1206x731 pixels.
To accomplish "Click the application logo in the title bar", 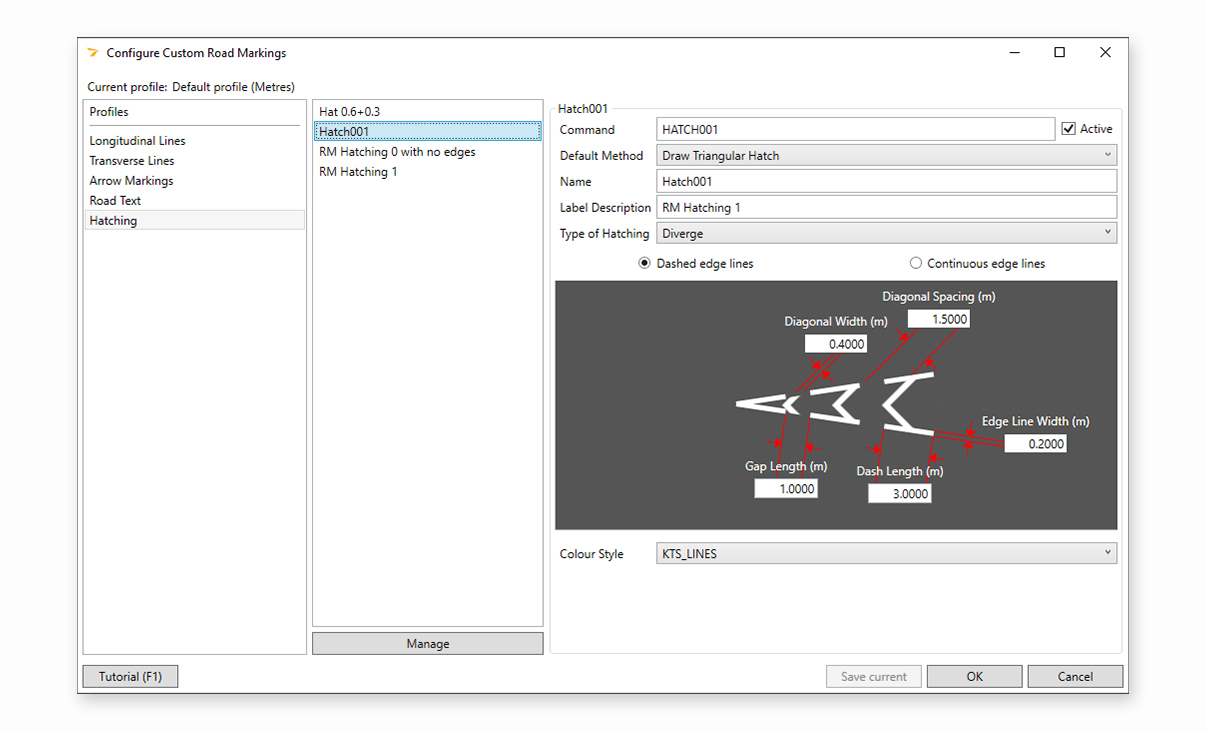I will coord(92,53).
